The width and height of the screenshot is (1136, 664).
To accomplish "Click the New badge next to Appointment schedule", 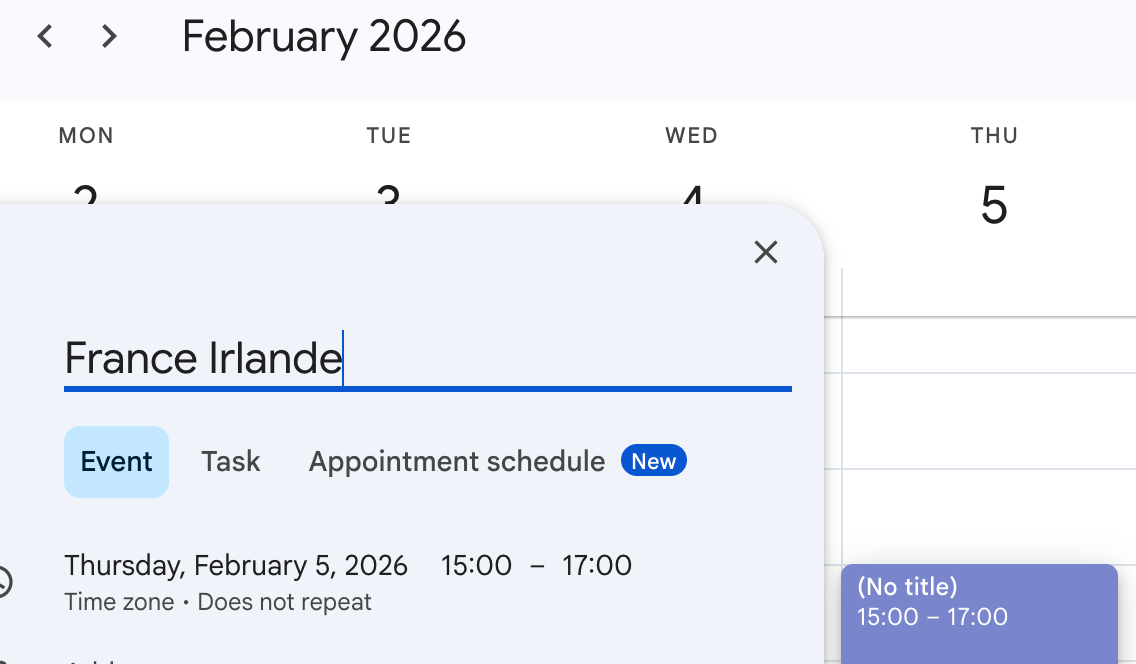I will (x=653, y=461).
